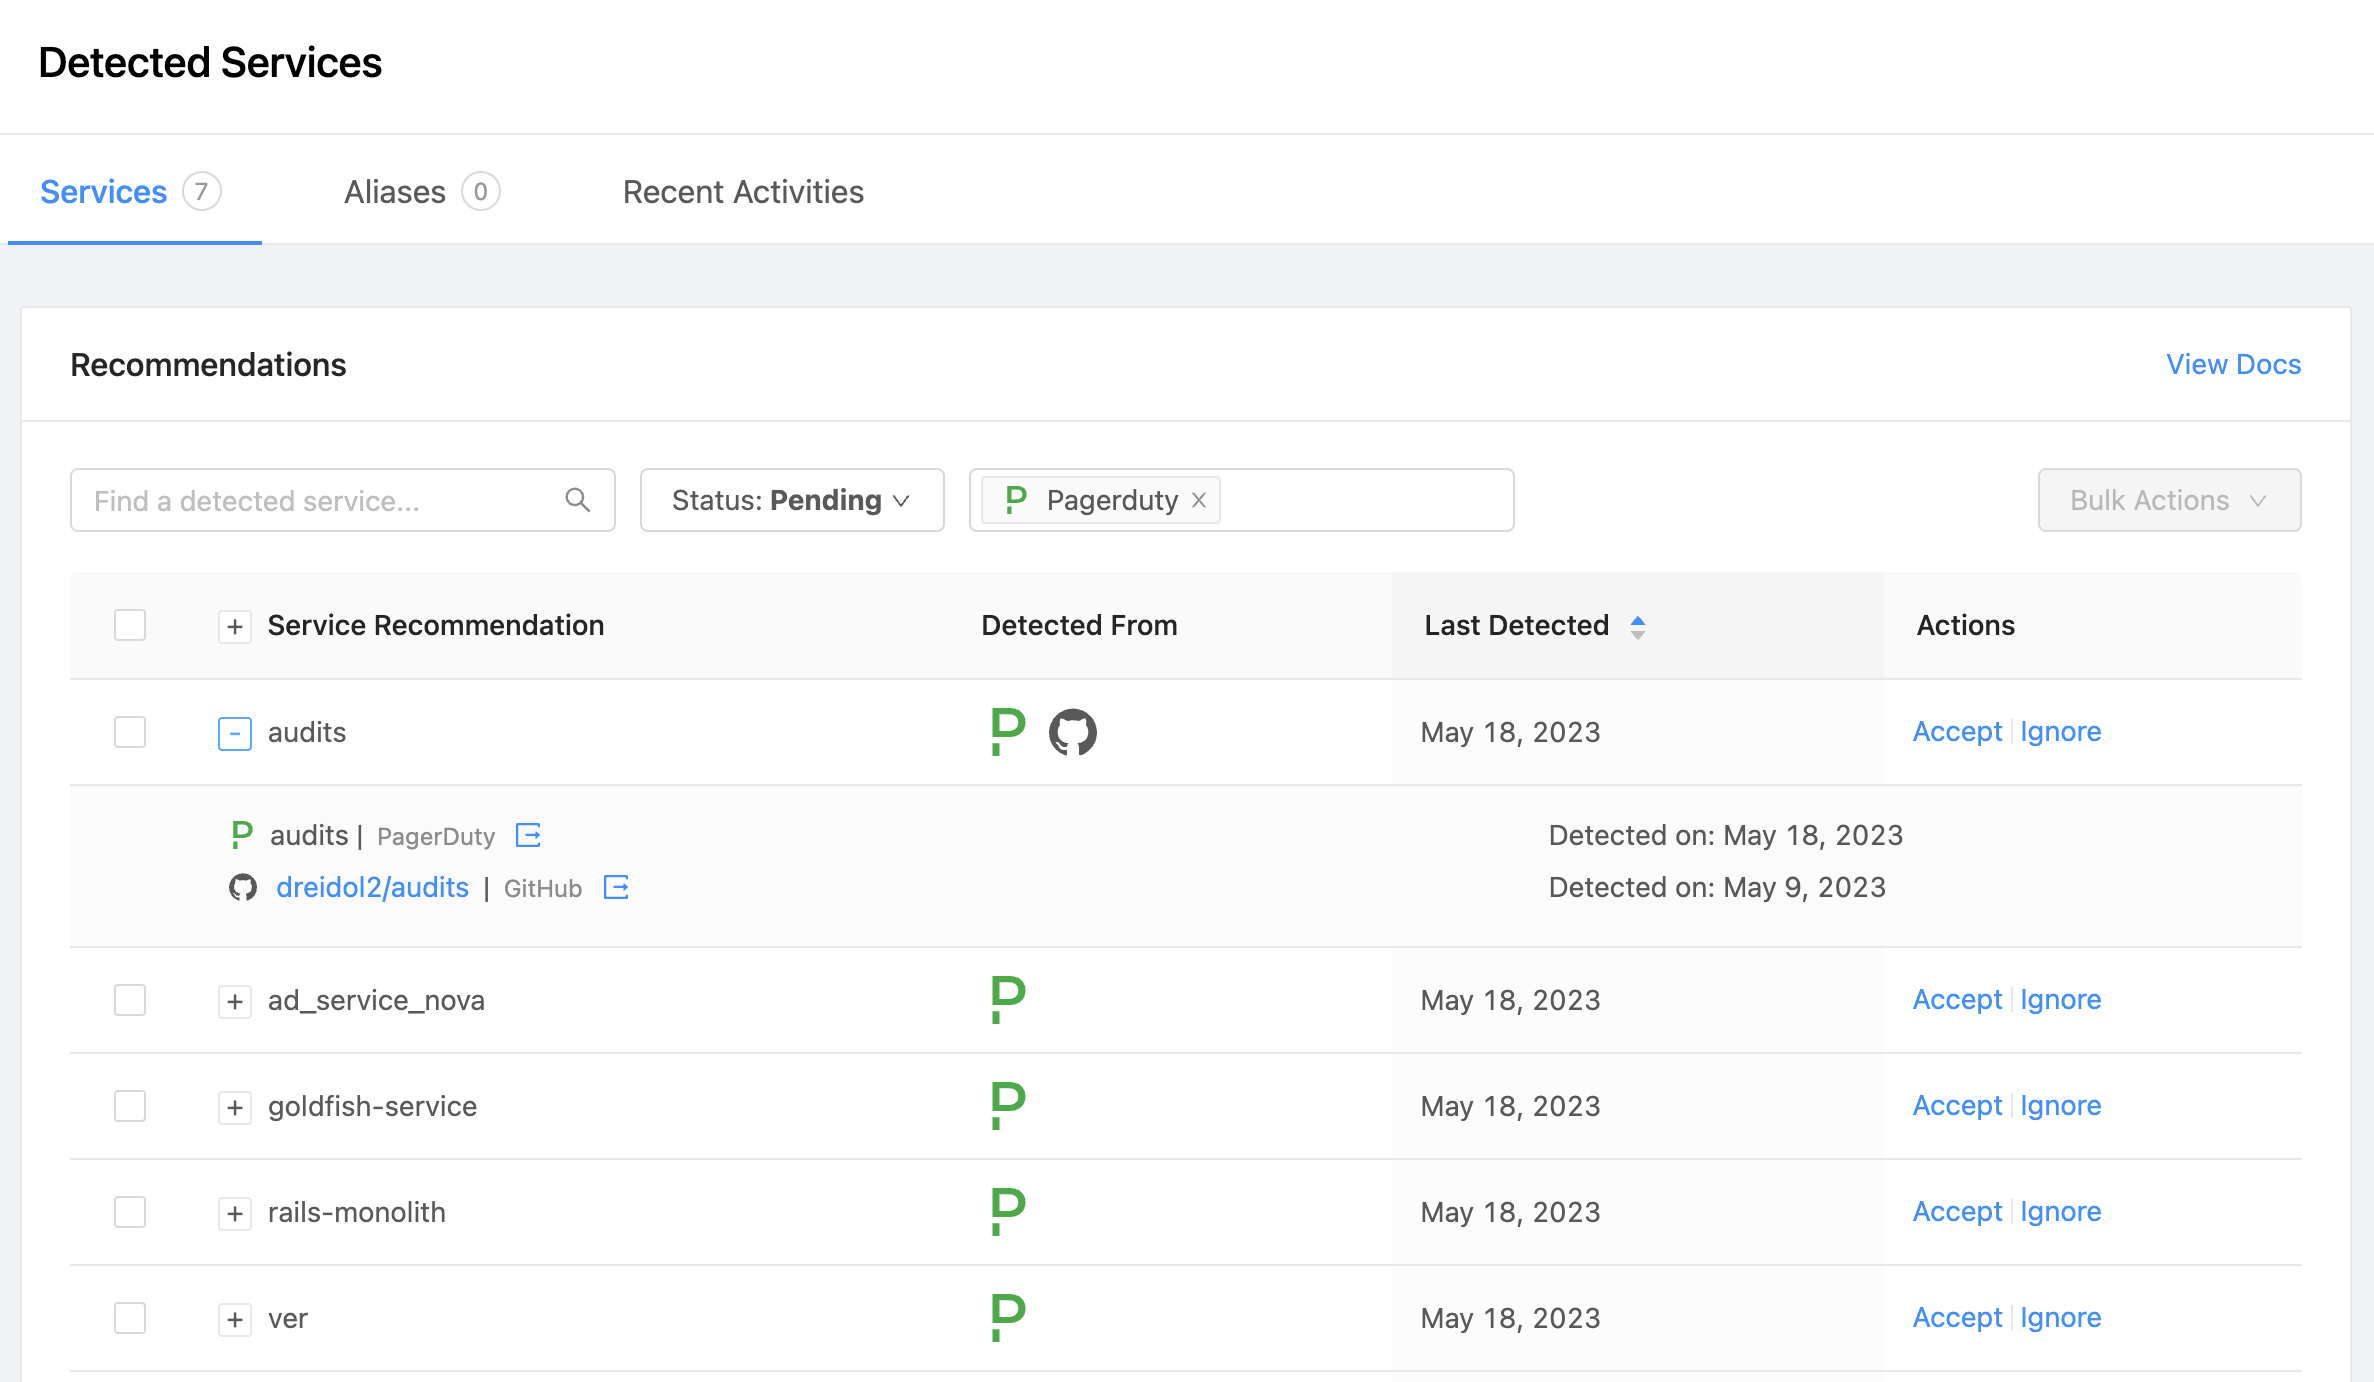Tick the ad_service_nova checkbox

[130, 1000]
